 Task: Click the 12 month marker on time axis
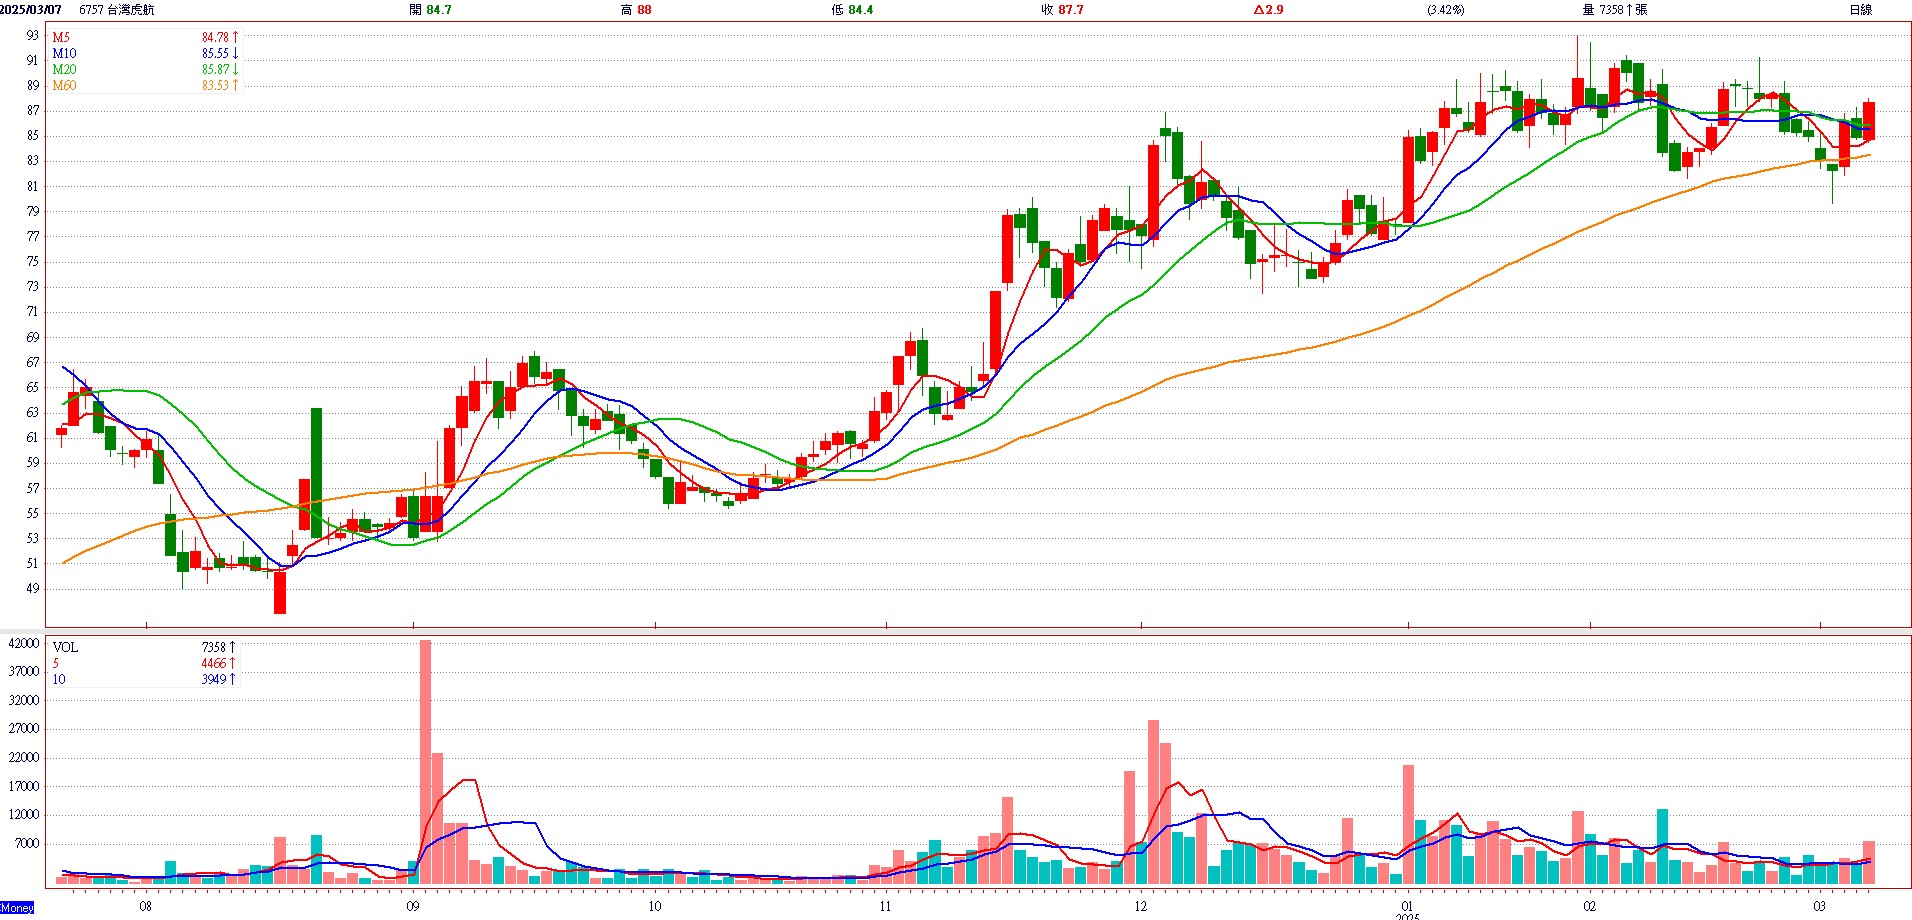point(1141,906)
